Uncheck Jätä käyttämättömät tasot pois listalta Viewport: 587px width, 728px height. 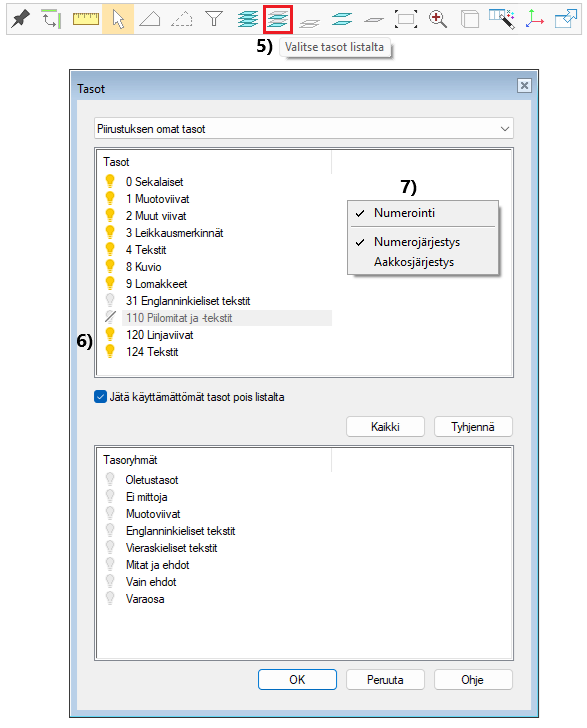point(100,397)
